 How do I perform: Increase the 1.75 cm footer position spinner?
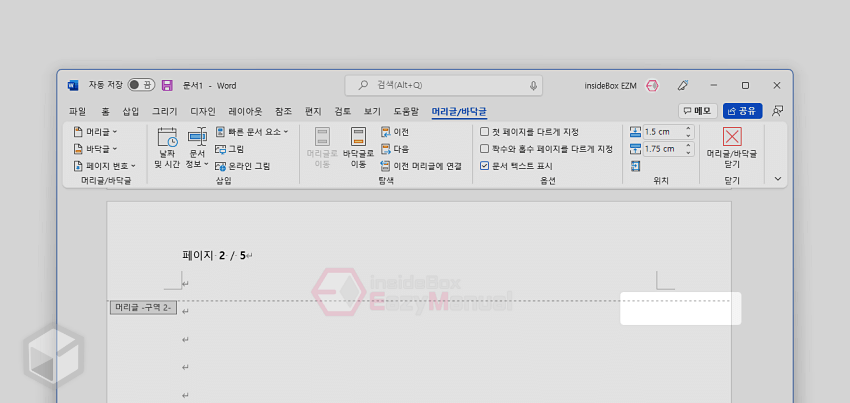(689, 146)
